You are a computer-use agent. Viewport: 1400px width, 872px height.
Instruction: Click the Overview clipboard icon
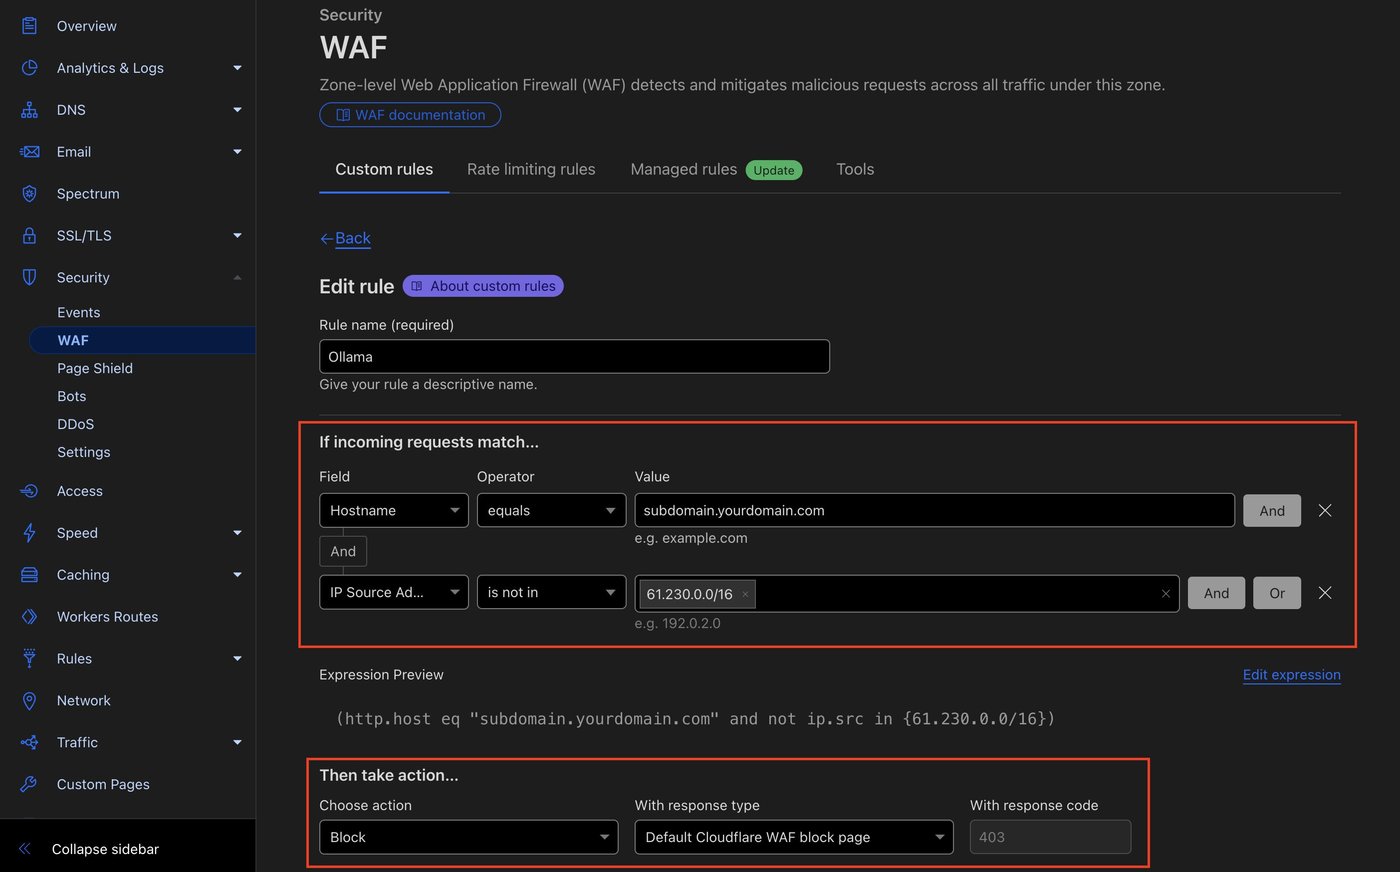(29, 26)
